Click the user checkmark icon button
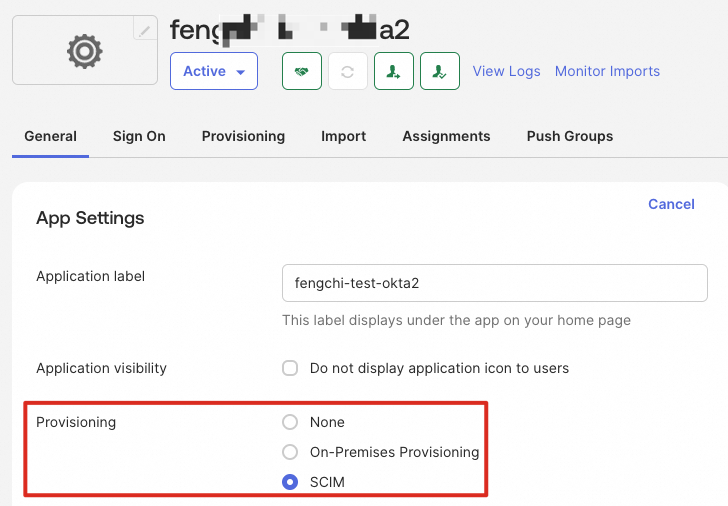728x506 pixels. pyautogui.click(x=439, y=71)
